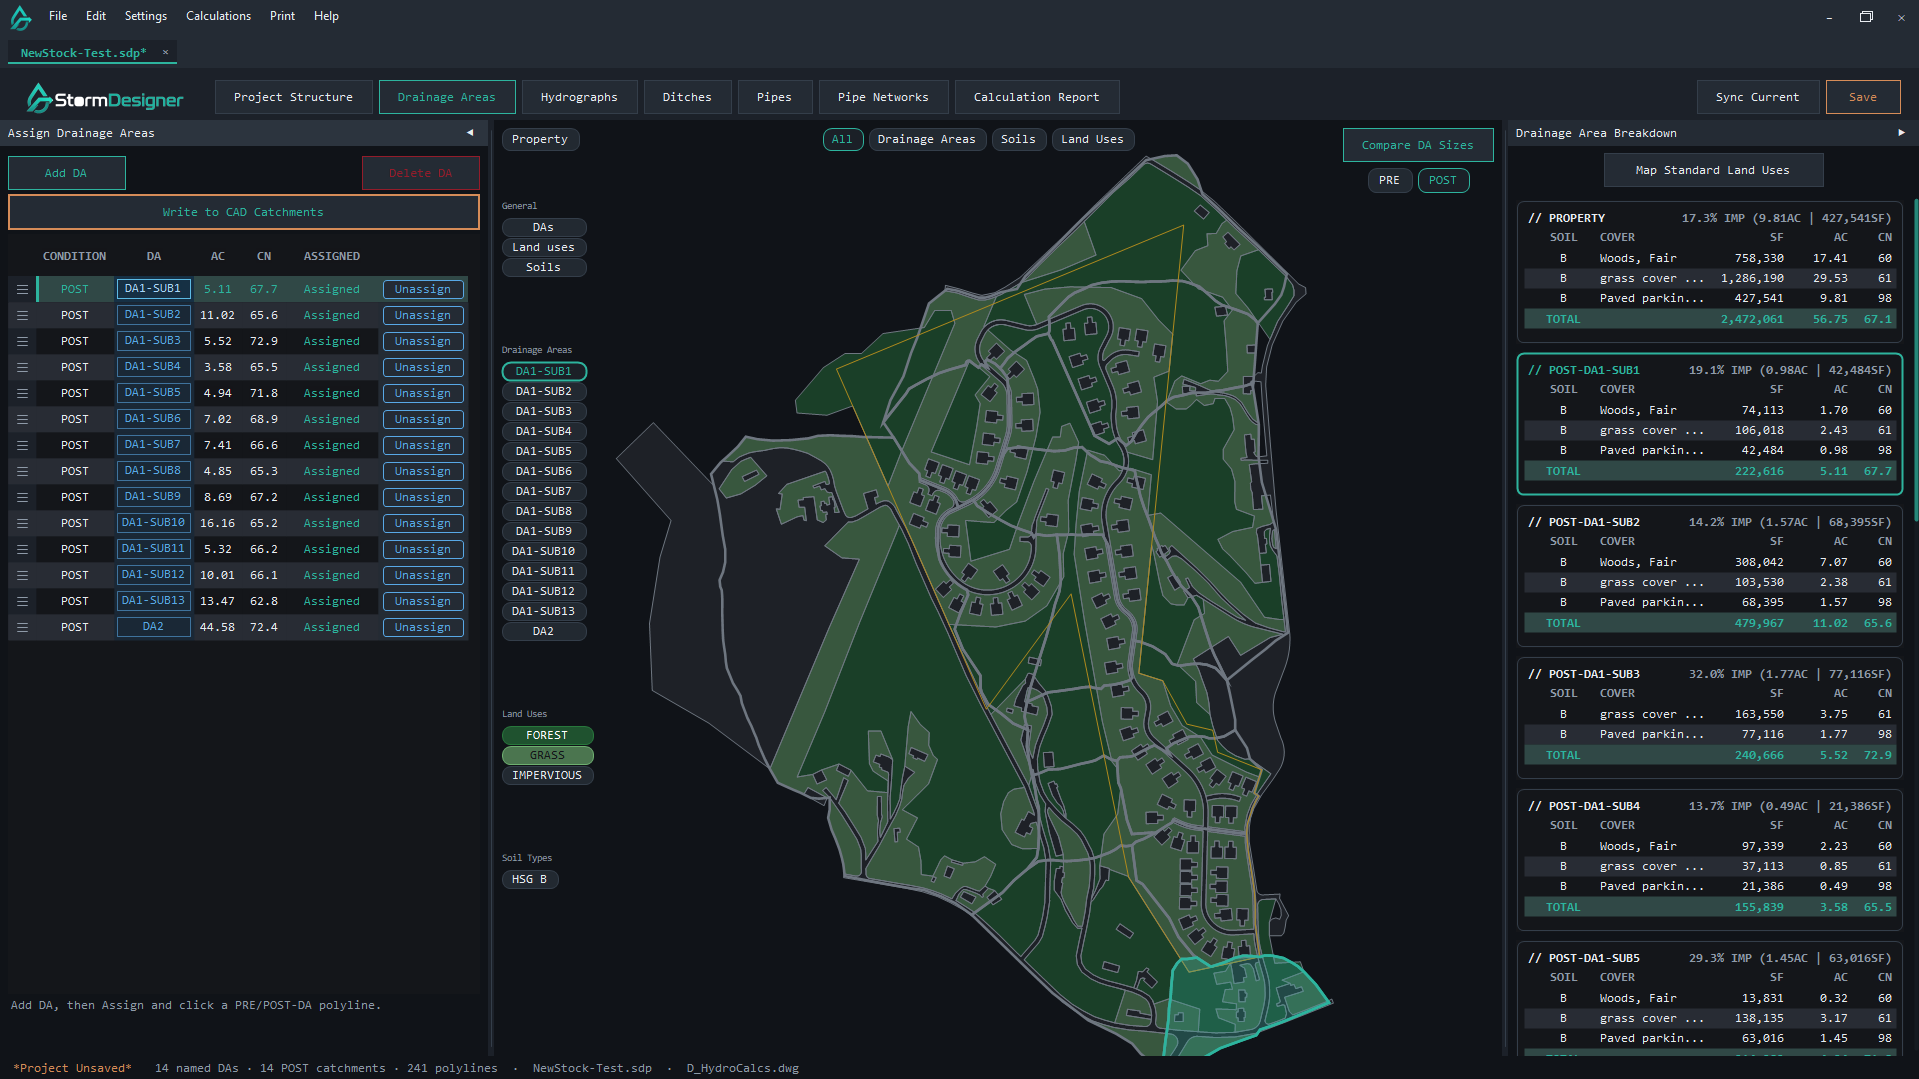Toggle the Soils general layer chip
The image size is (1919, 1079).
tap(543, 267)
